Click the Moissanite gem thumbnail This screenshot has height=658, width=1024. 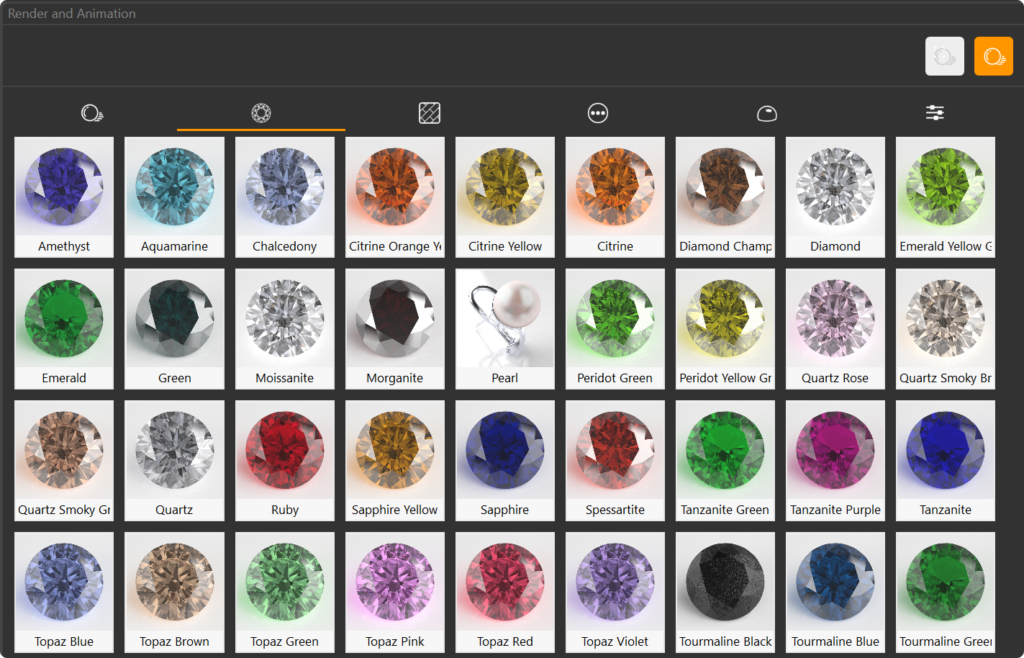[x=285, y=328]
